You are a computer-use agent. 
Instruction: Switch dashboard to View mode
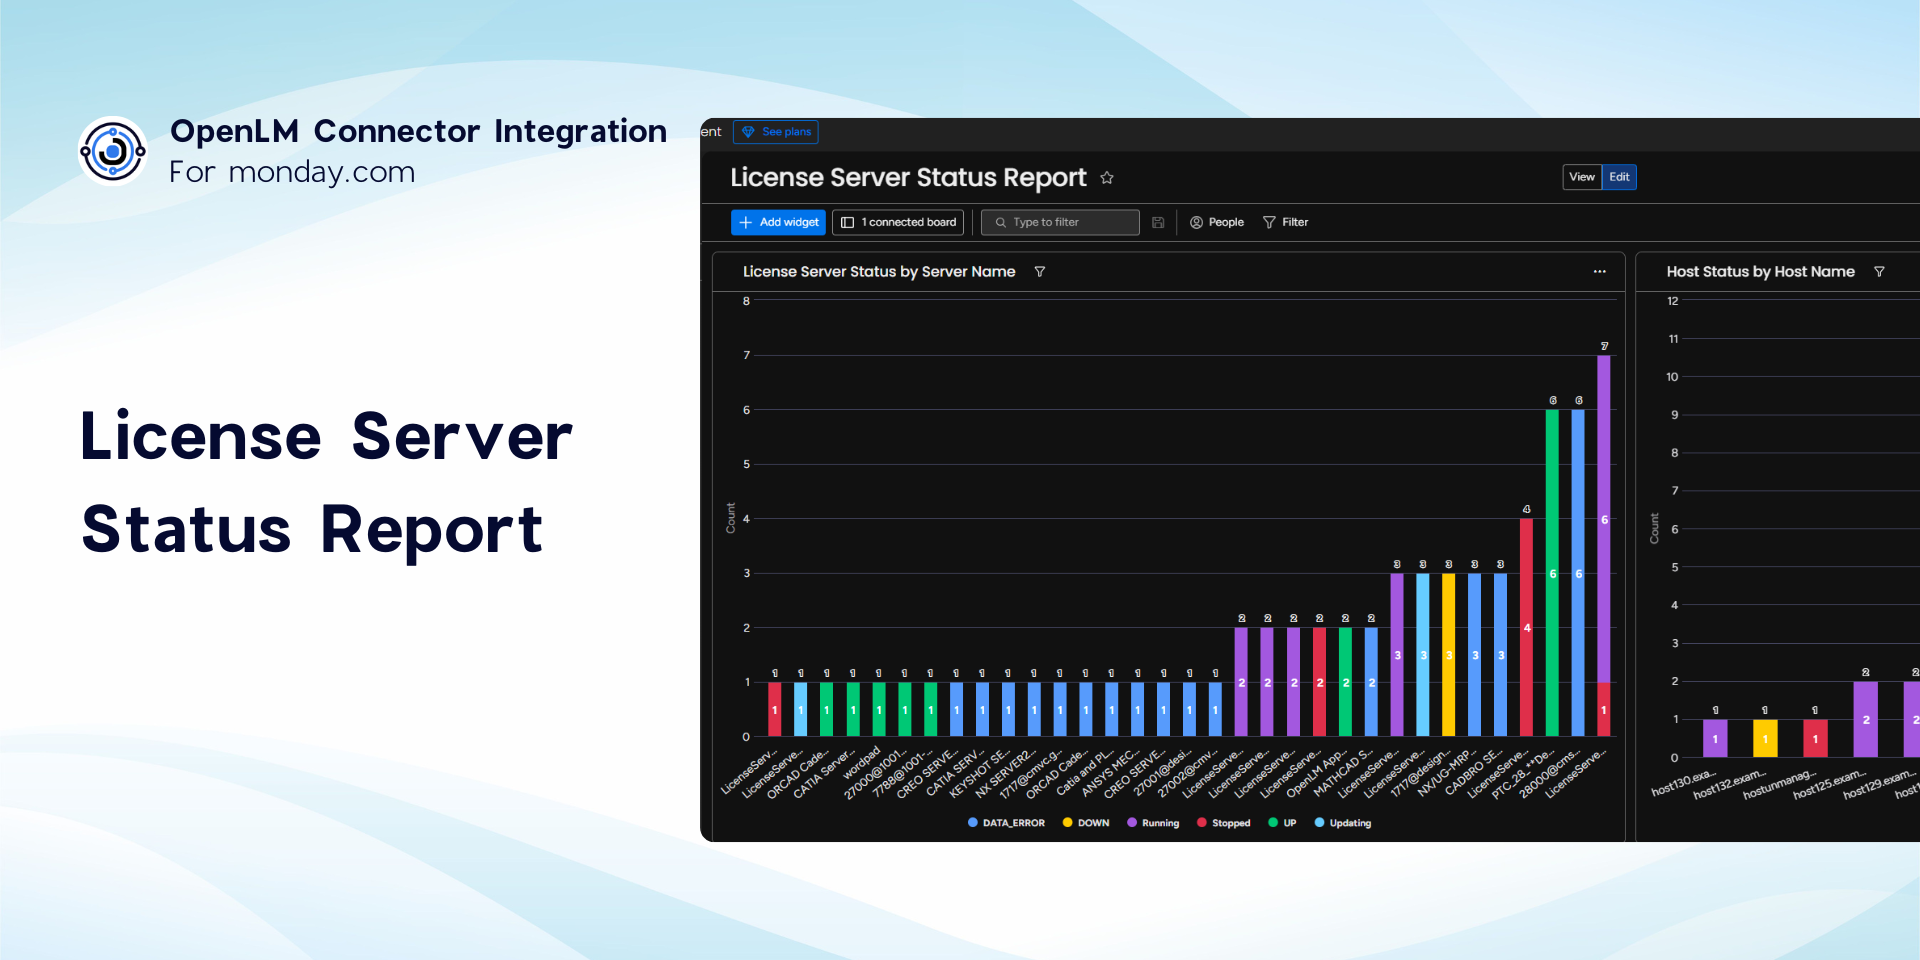click(x=1582, y=177)
